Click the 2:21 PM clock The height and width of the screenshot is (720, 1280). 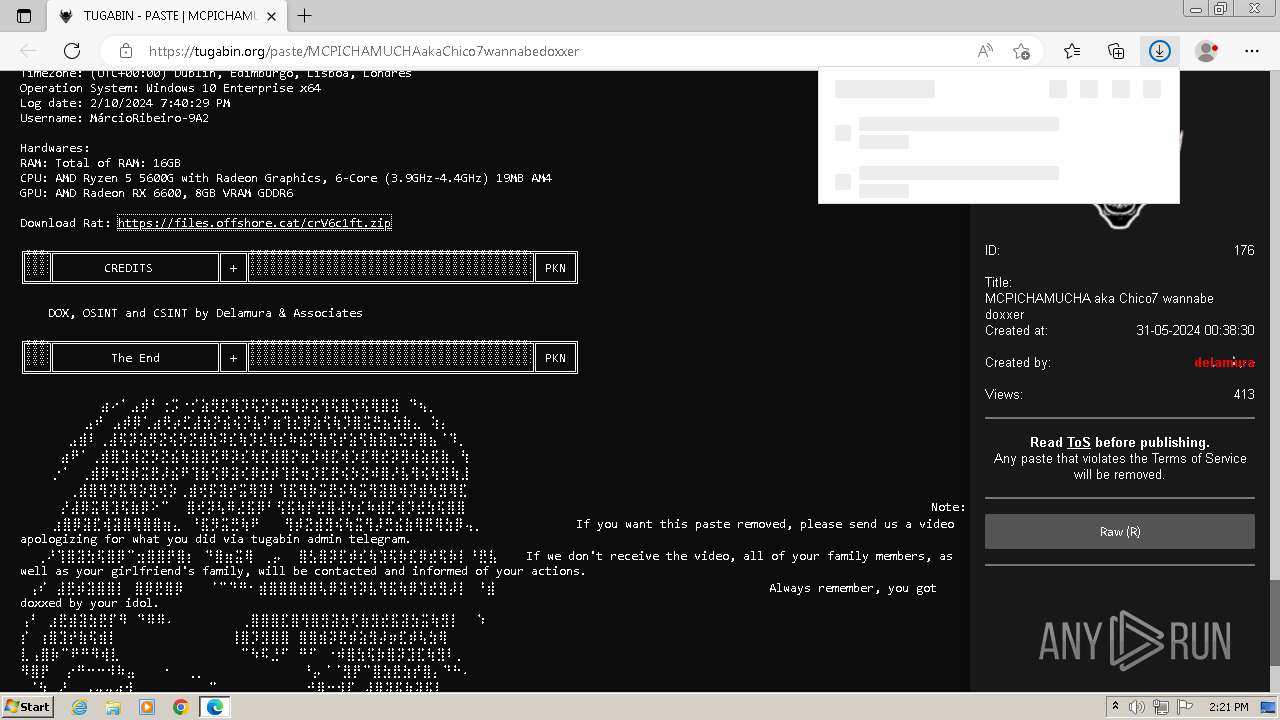pos(1228,707)
